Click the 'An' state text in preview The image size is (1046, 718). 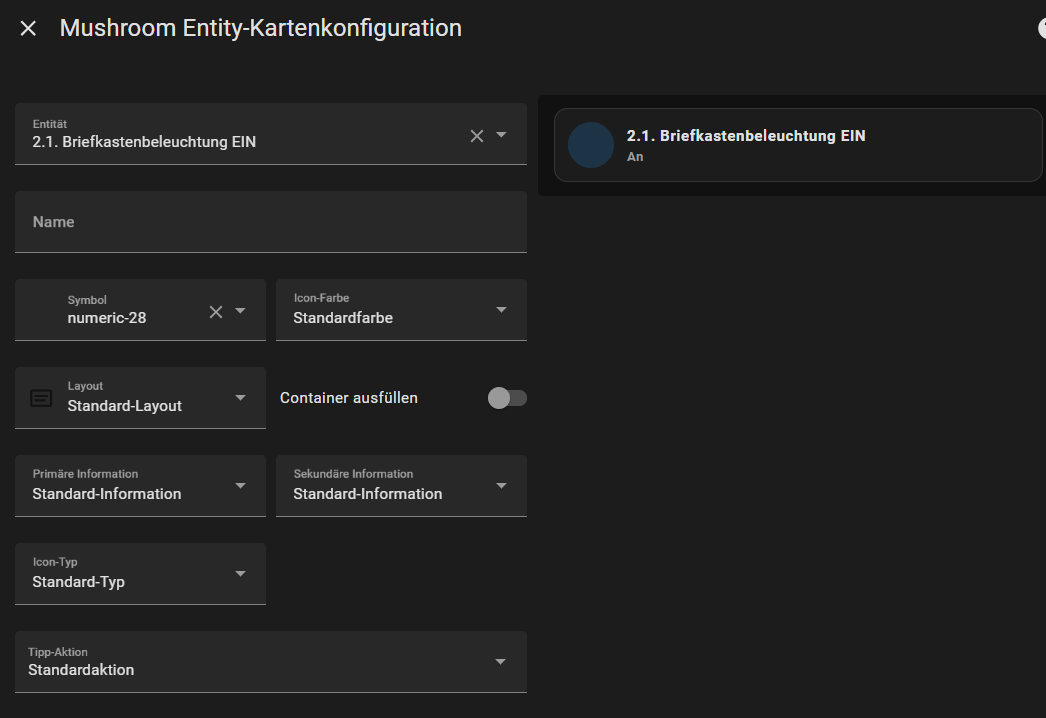click(x=635, y=157)
